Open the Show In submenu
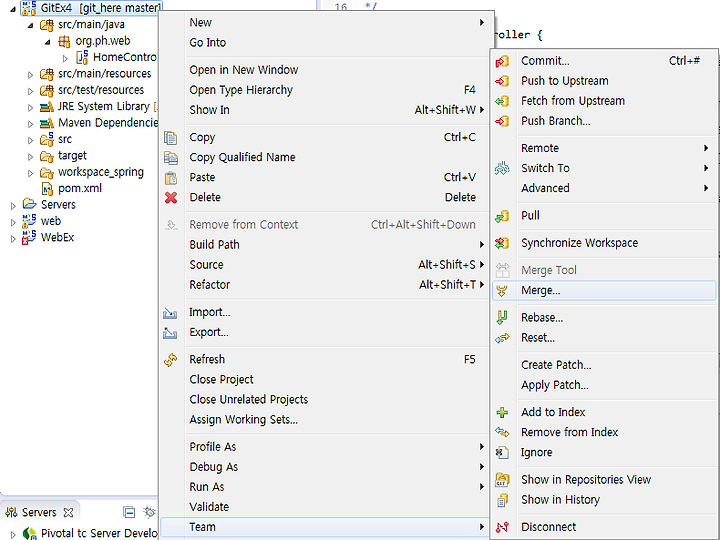Viewport: 720px width, 540px height. pyautogui.click(x=324, y=110)
